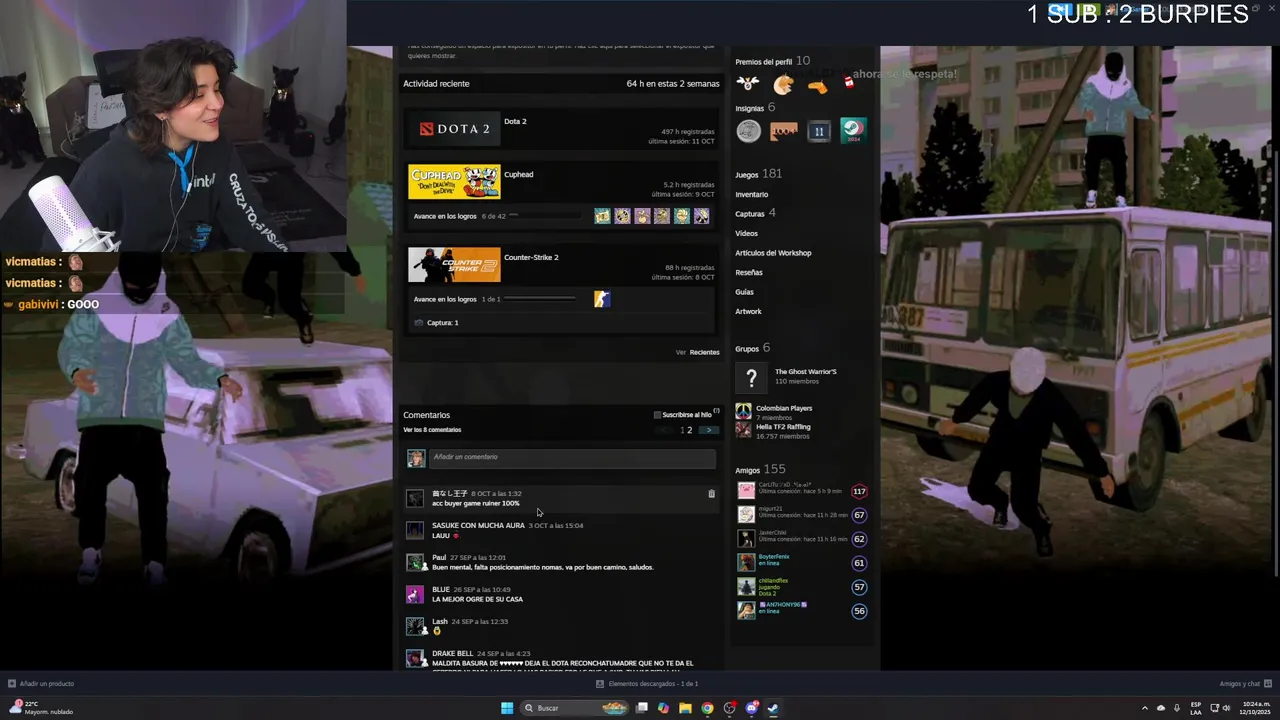Open Hella TF2 Raffling group
Screen dimensions: 1280x720
(x=783, y=427)
